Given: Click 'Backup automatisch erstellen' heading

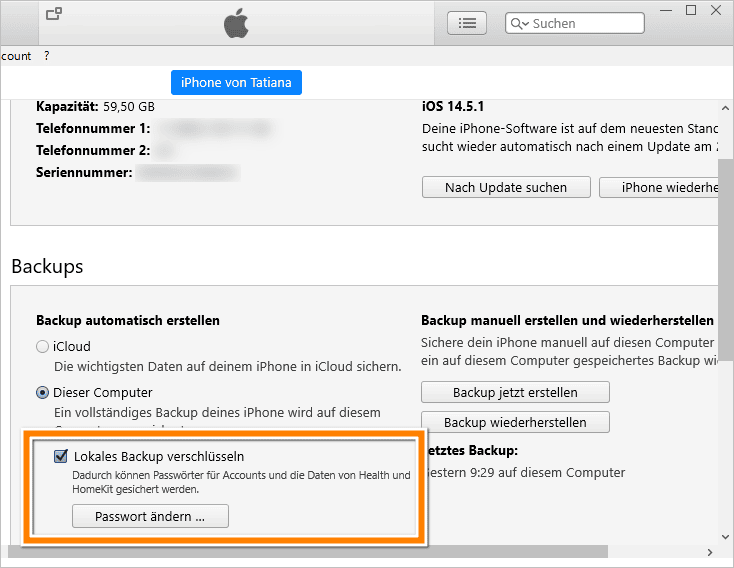Looking at the screenshot, I should 128,320.
